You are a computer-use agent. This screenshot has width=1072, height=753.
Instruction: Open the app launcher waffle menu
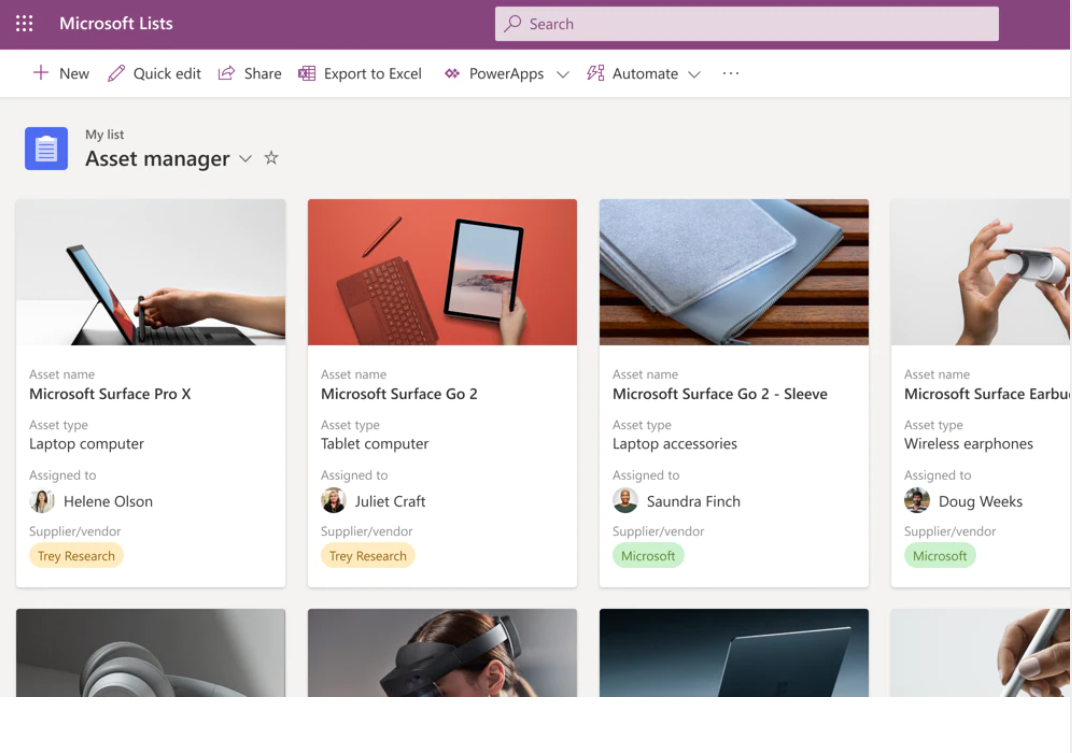pos(23,23)
